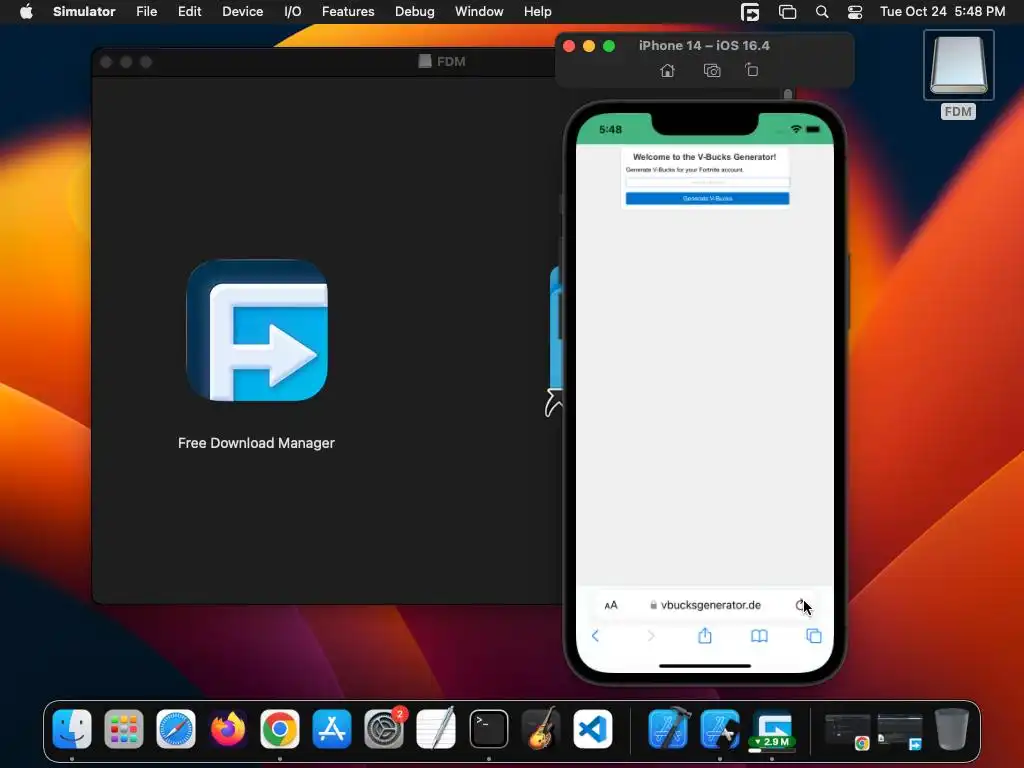
Task: Click the Free Download Manager app icon
Action: (257, 330)
